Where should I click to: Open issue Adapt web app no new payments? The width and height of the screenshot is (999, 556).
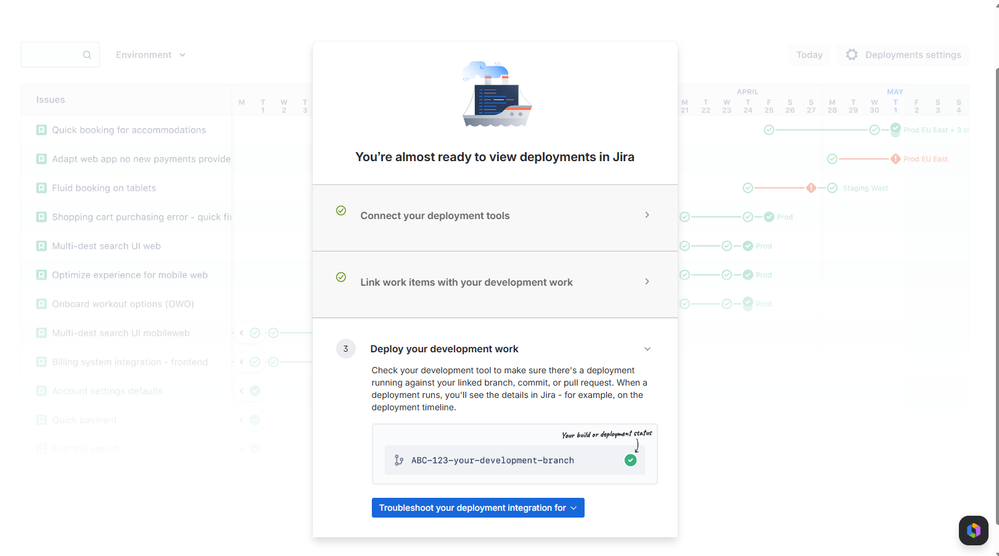(141, 159)
